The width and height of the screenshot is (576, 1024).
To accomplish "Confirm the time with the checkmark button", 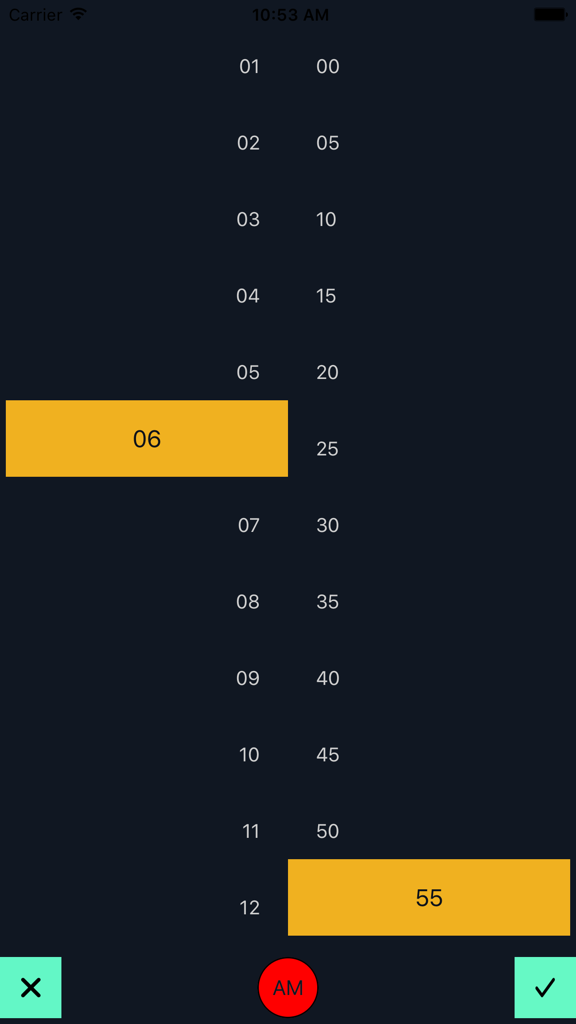I will (545, 987).
